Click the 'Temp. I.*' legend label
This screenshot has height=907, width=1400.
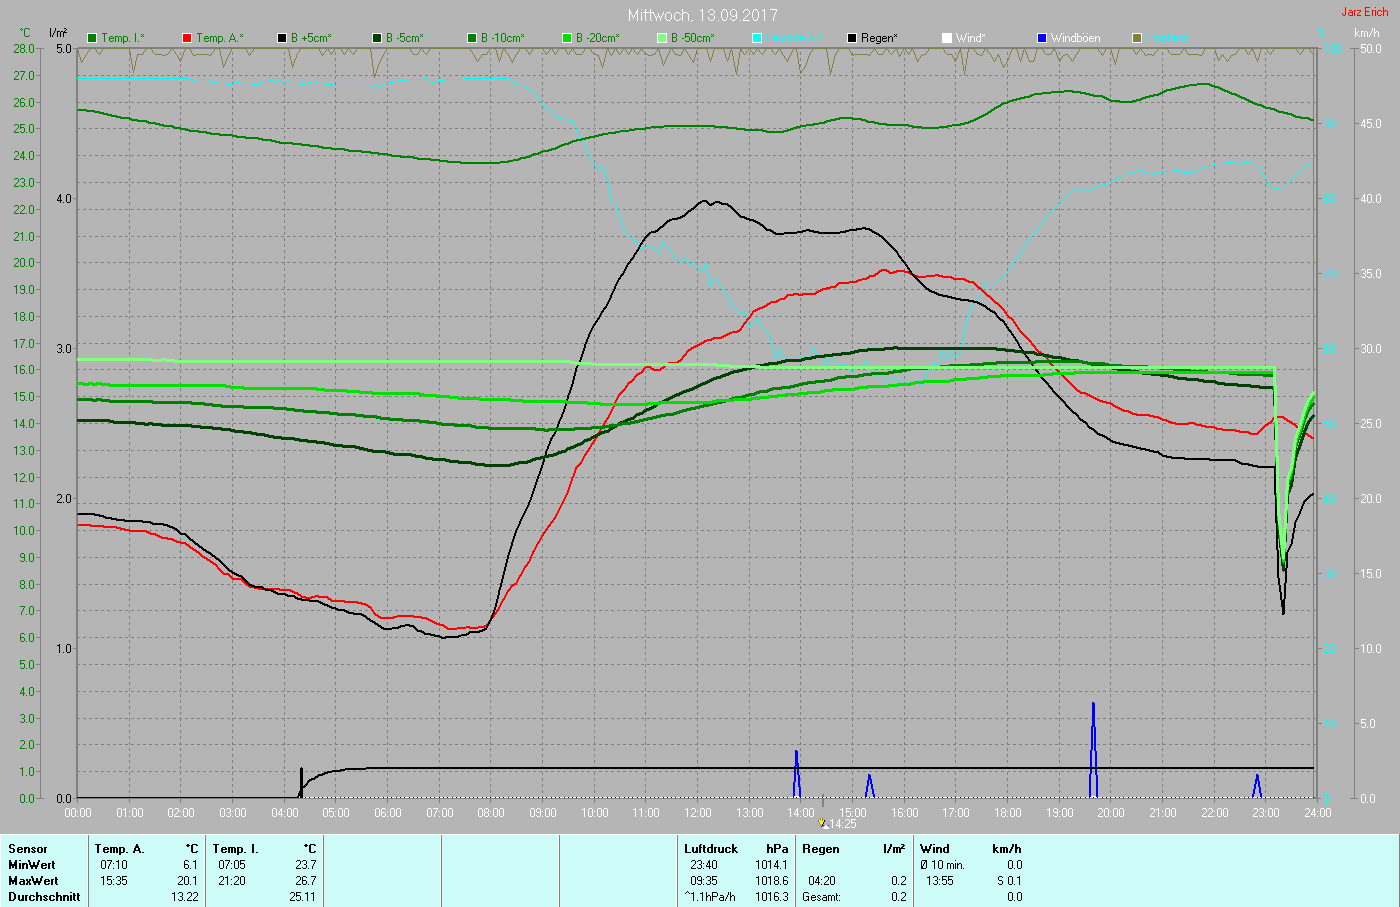(123, 38)
